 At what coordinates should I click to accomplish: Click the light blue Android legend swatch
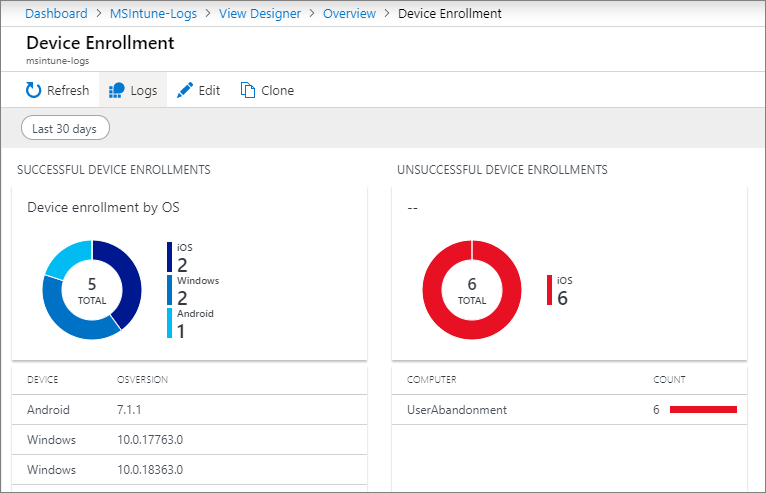[170, 323]
